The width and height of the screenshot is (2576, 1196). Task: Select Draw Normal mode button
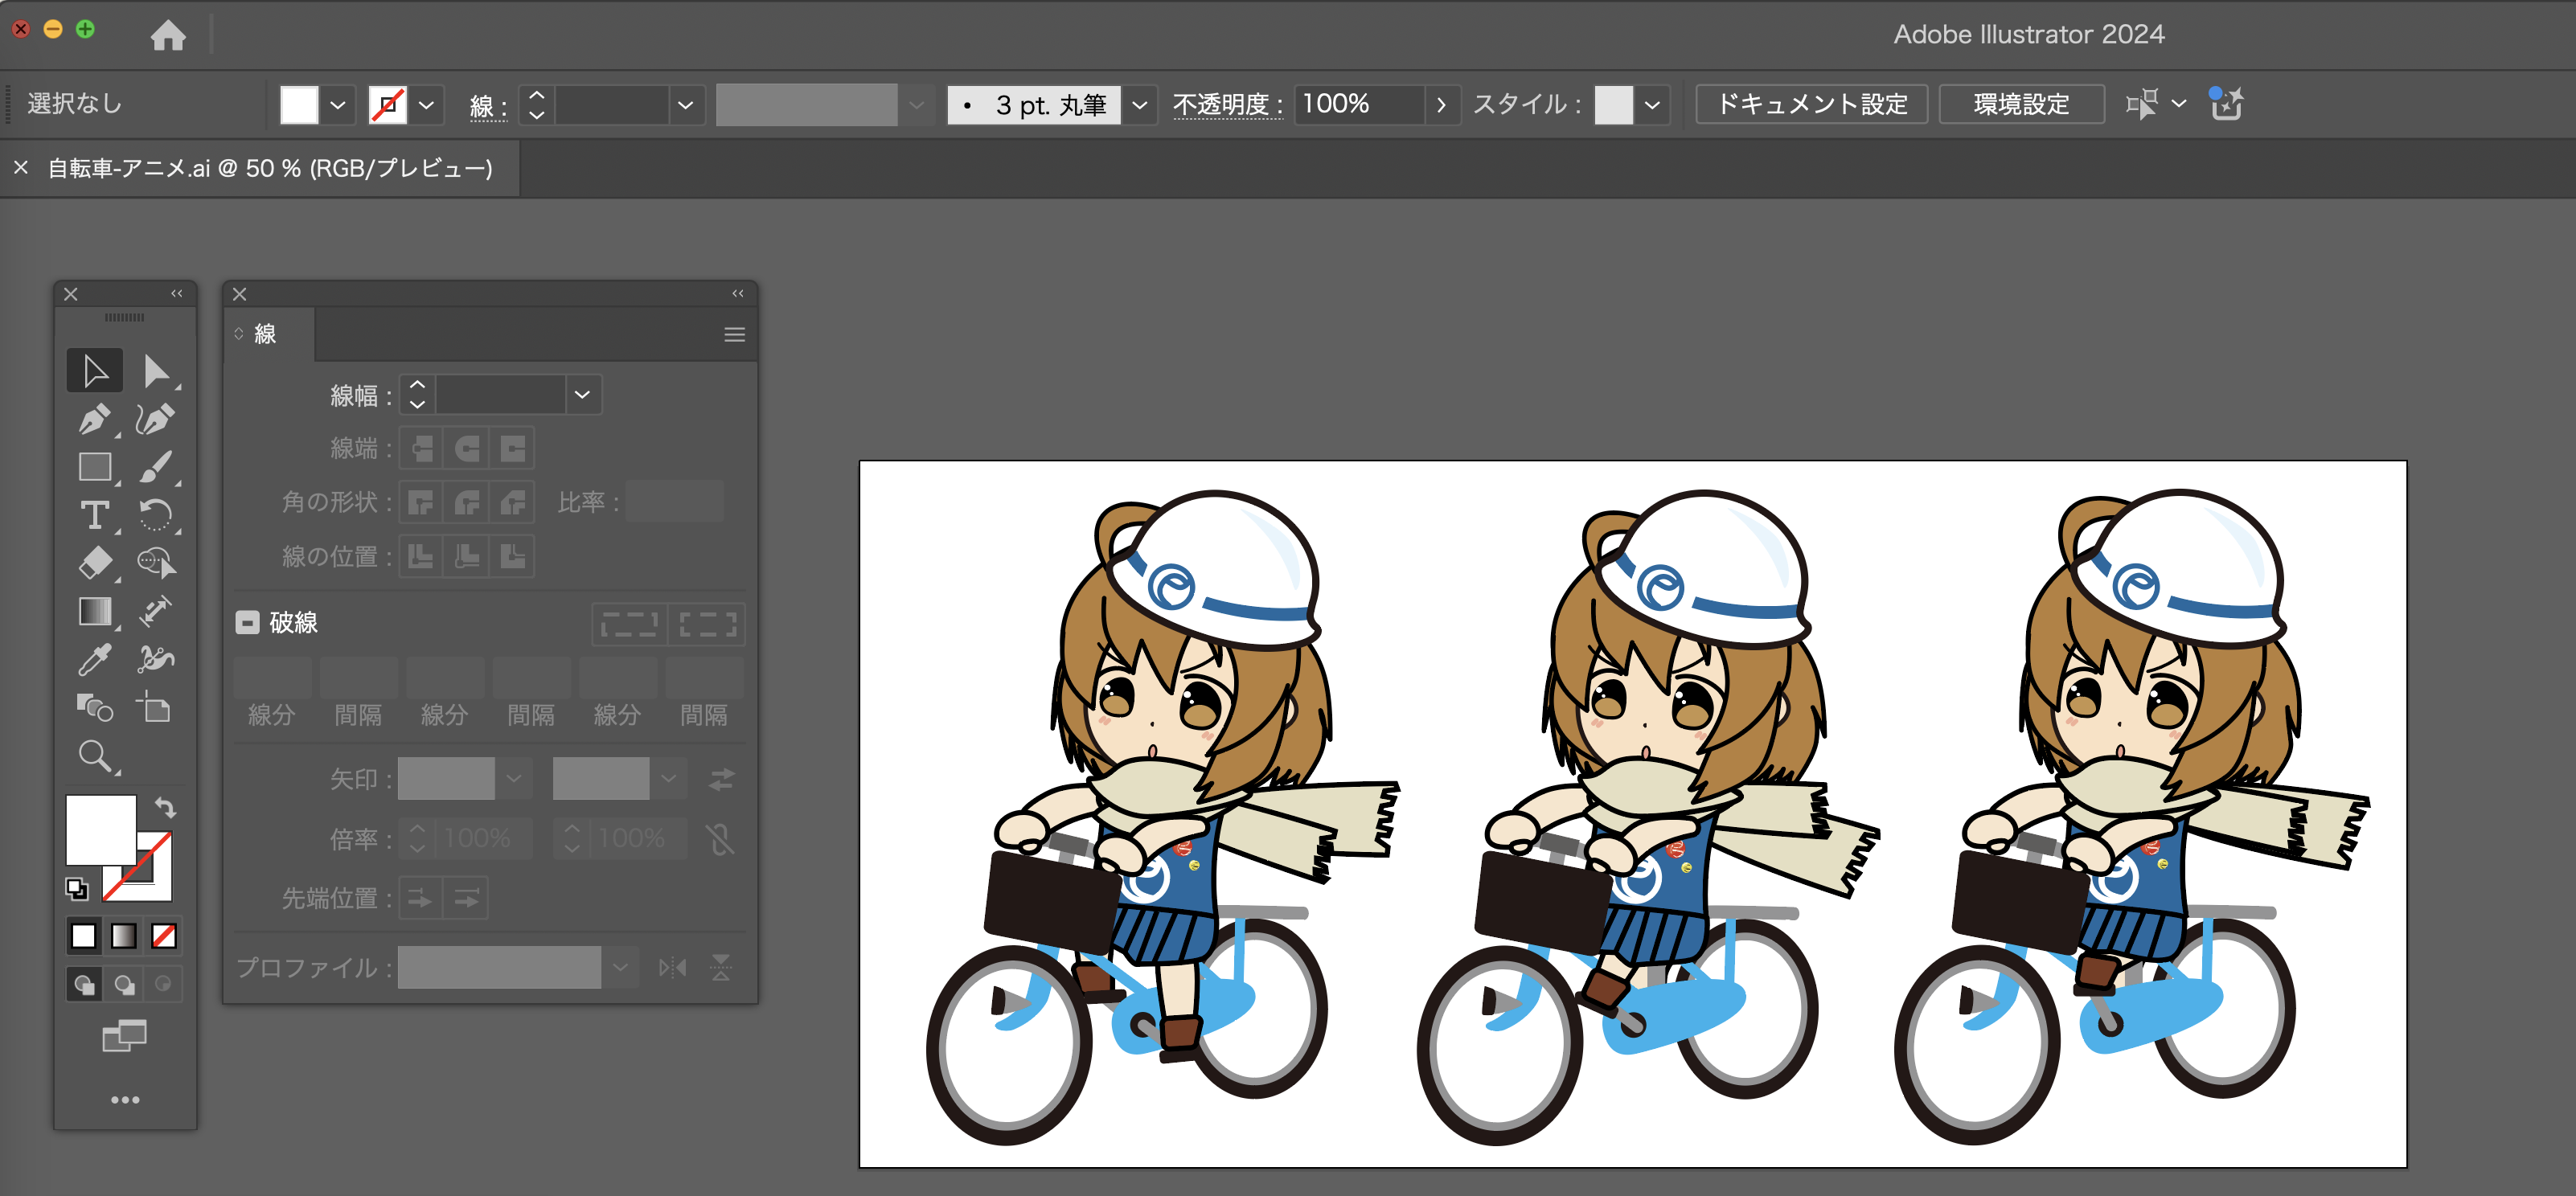tap(84, 985)
